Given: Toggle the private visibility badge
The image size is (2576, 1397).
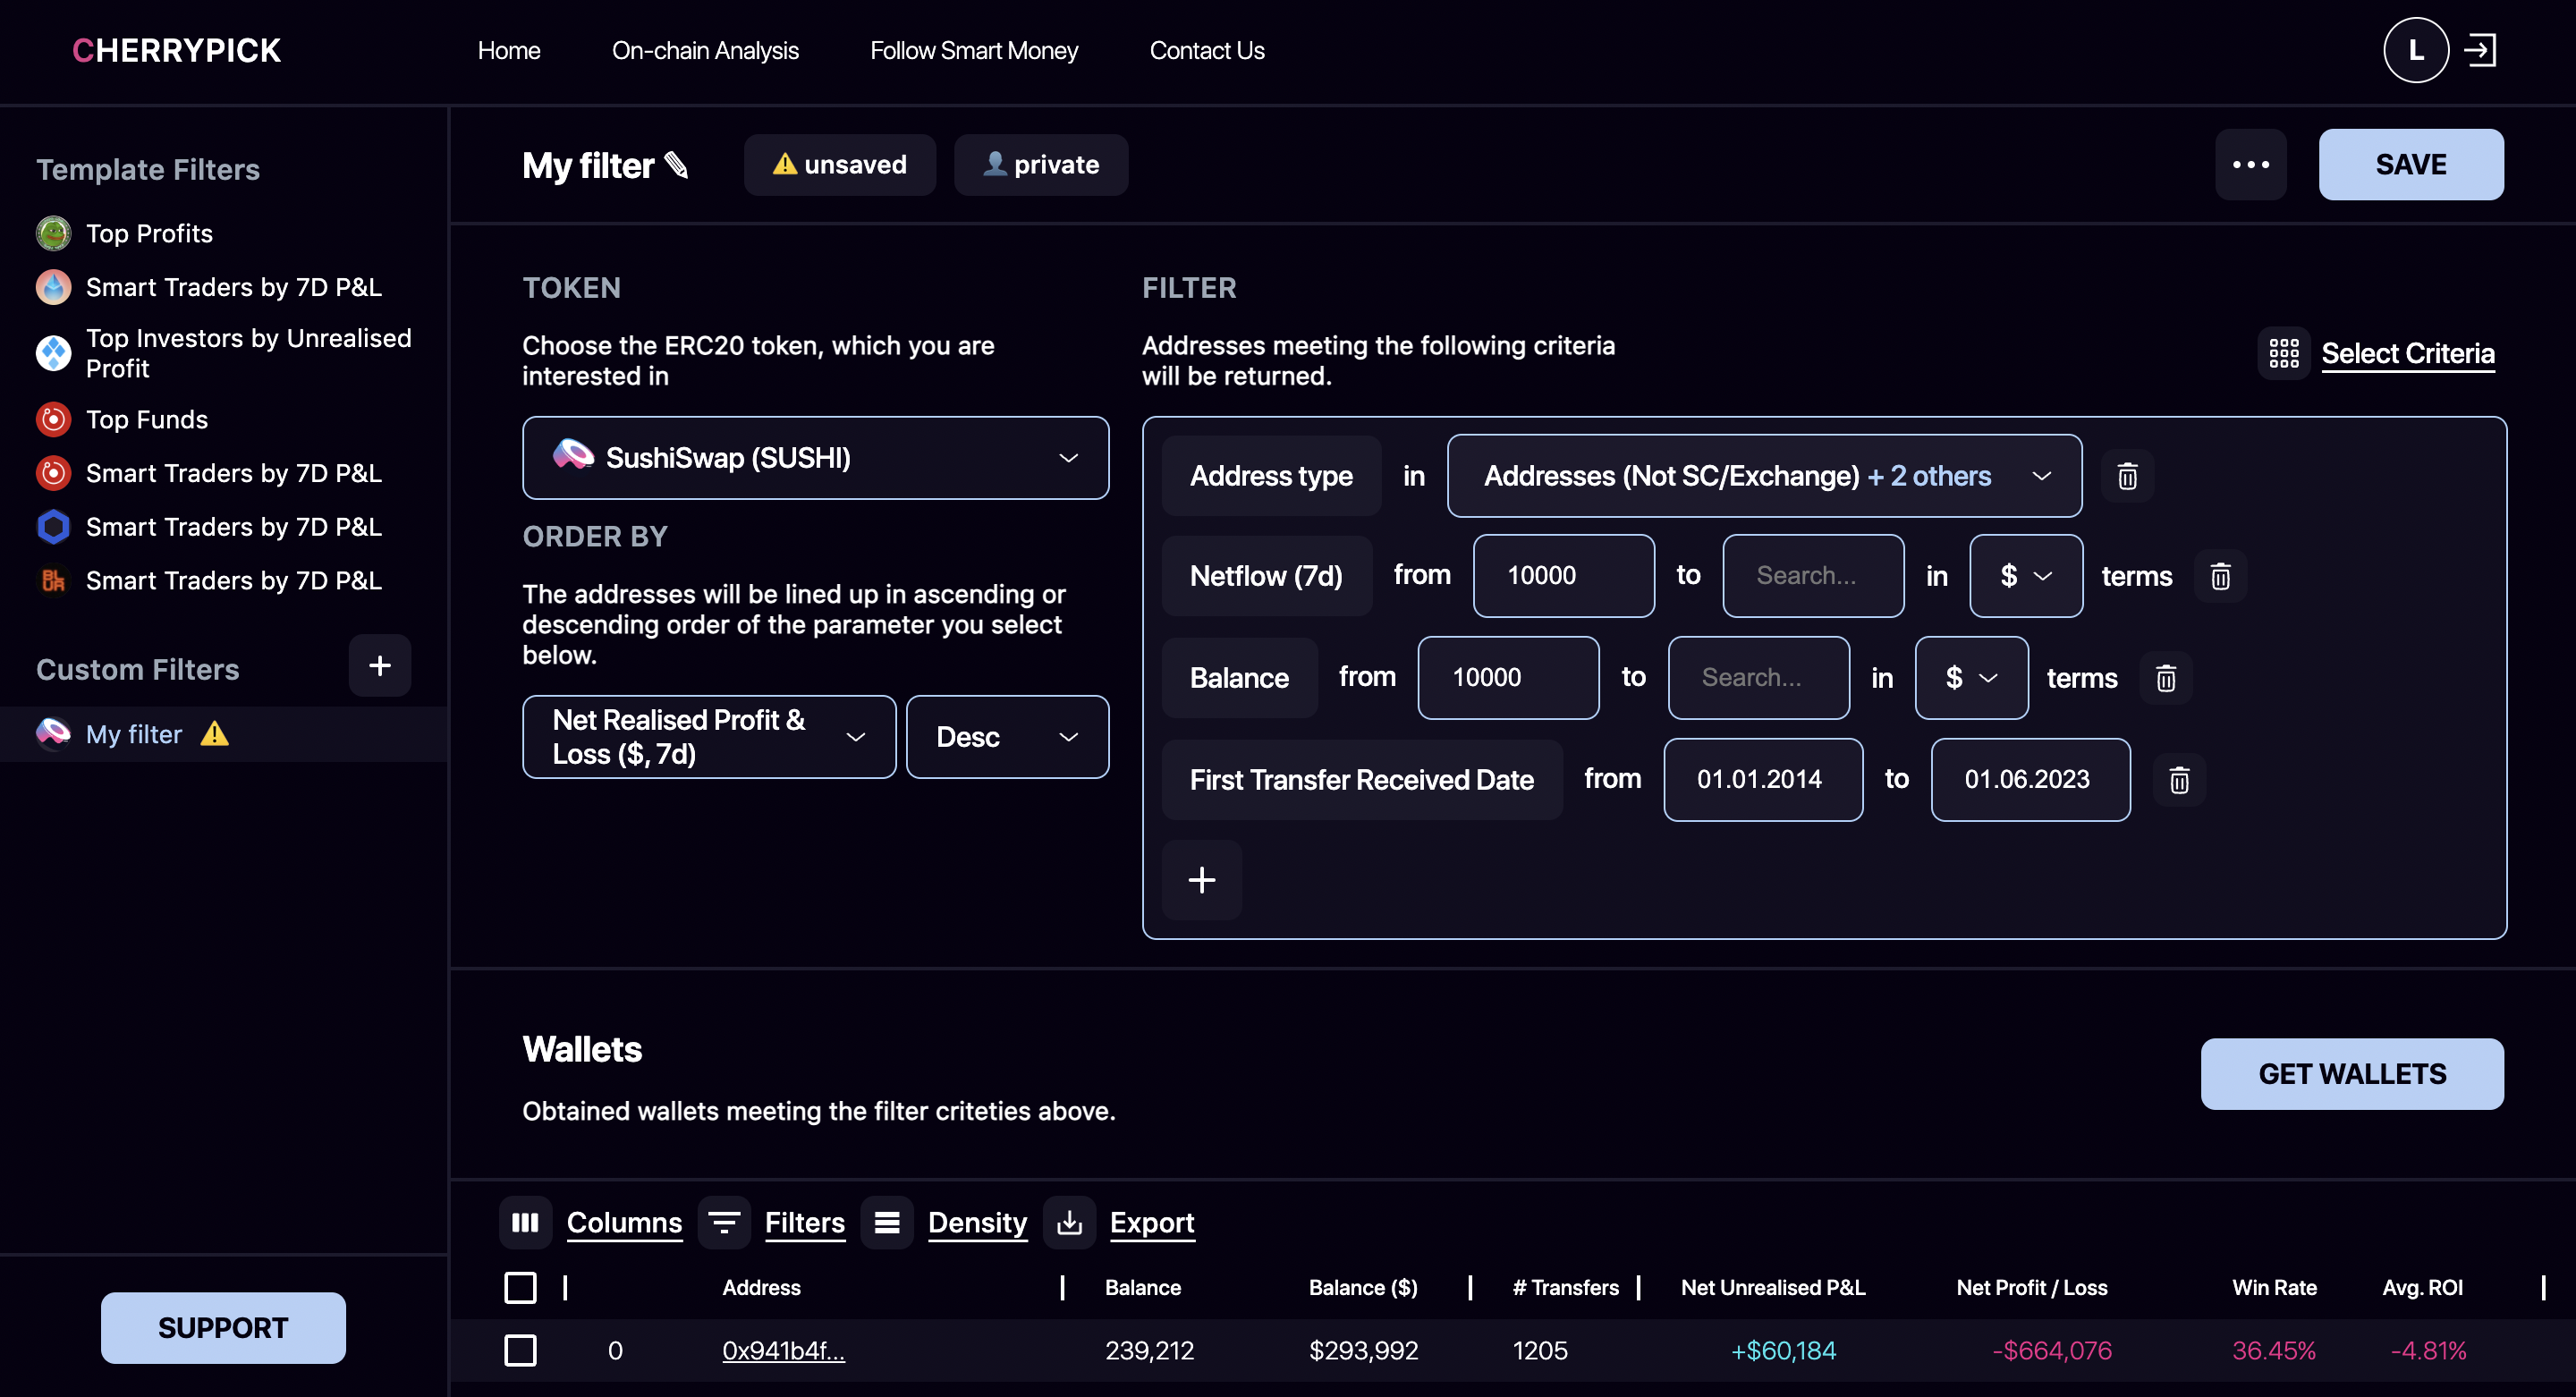Looking at the screenshot, I should [x=1041, y=165].
